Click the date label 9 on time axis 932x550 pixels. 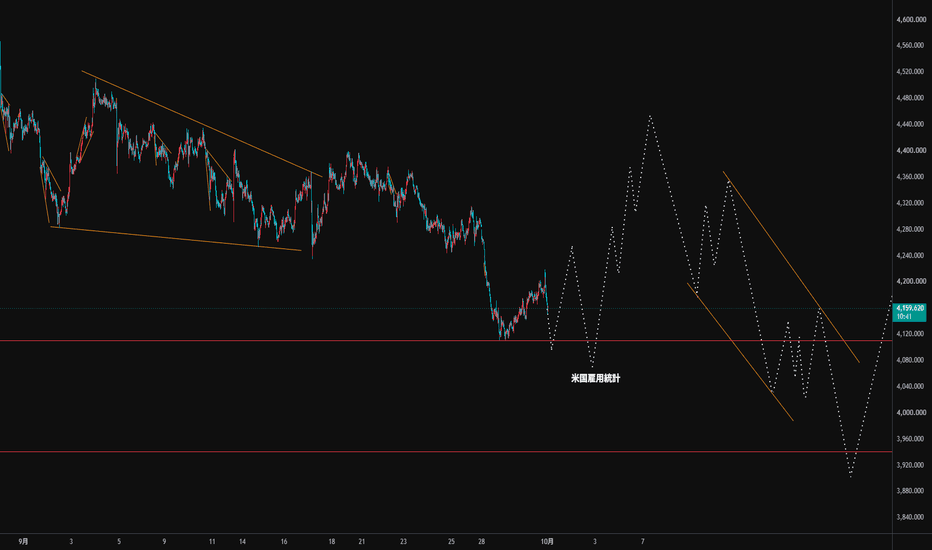pyautogui.click(x=165, y=542)
